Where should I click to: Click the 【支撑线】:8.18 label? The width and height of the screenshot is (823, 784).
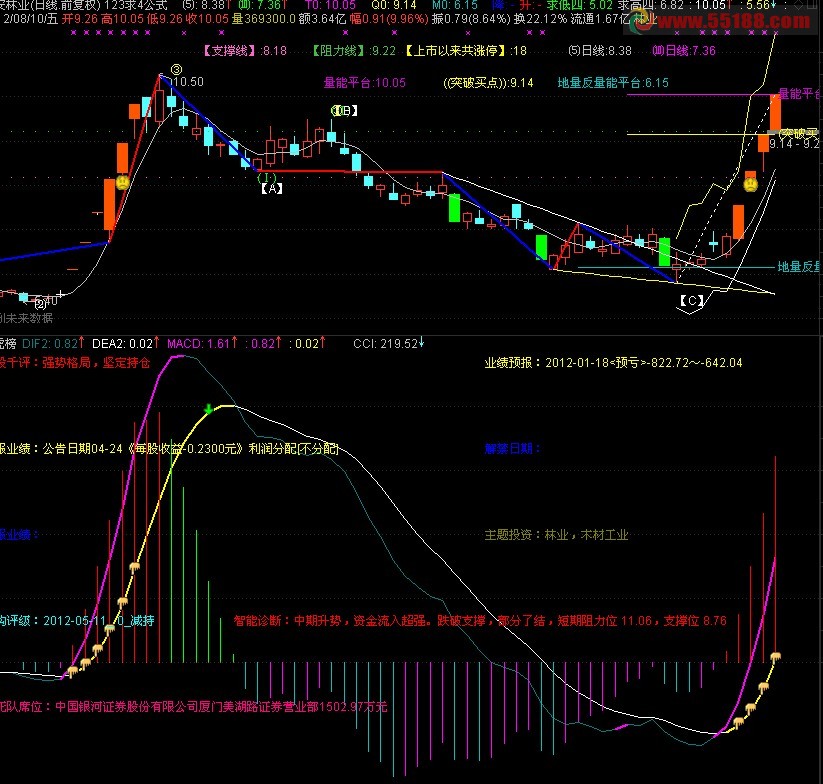(x=244, y=51)
